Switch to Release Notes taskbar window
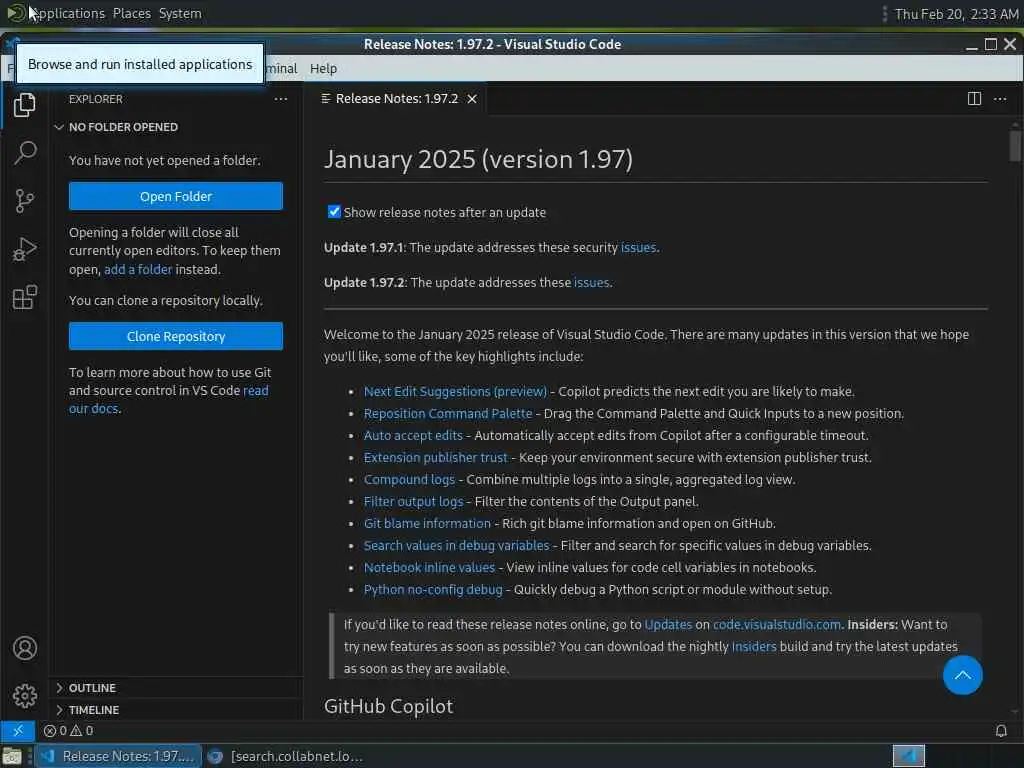 point(118,756)
